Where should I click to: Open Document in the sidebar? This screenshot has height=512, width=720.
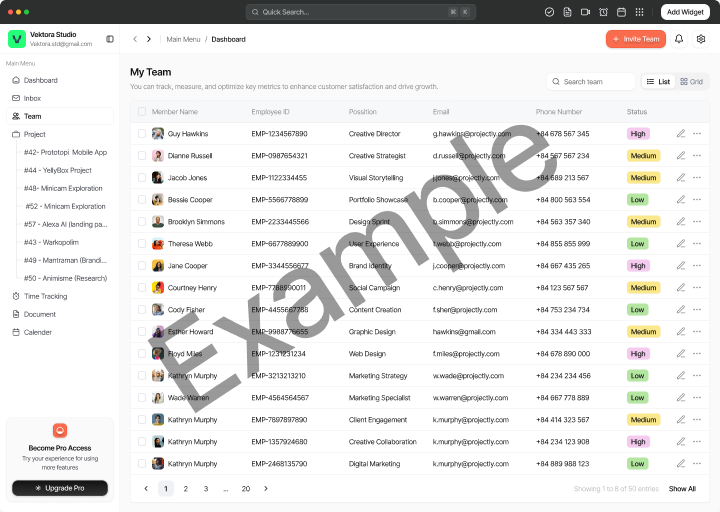pyautogui.click(x=60, y=314)
